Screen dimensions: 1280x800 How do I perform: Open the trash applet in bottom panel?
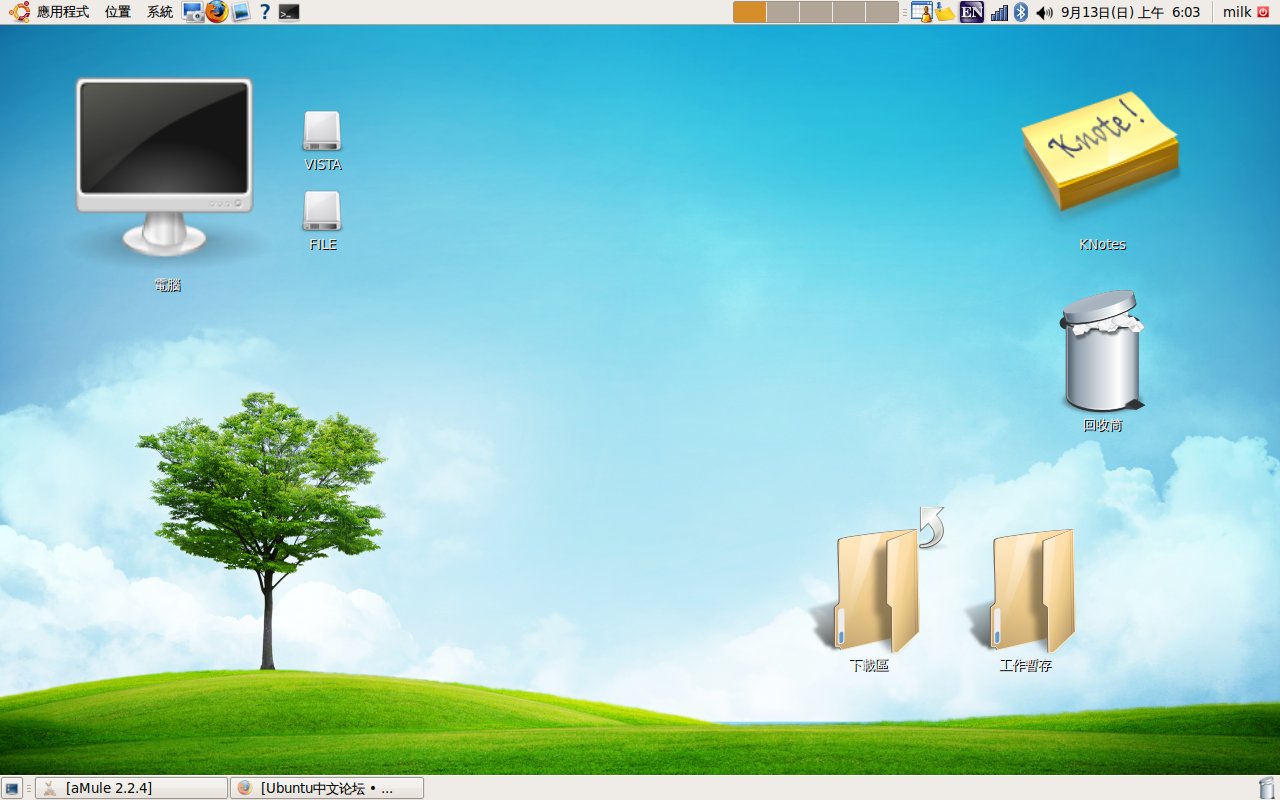point(1267,788)
